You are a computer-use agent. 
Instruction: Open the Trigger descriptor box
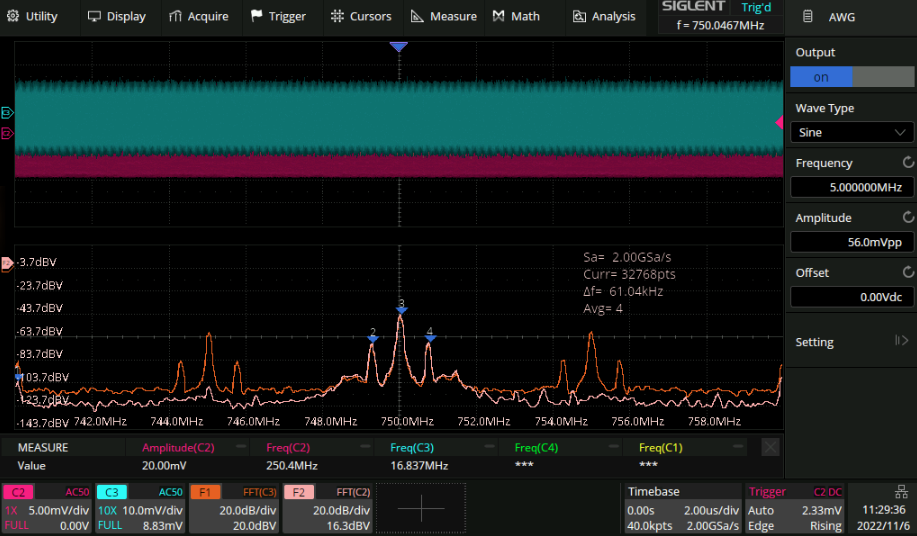click(796, 508)
